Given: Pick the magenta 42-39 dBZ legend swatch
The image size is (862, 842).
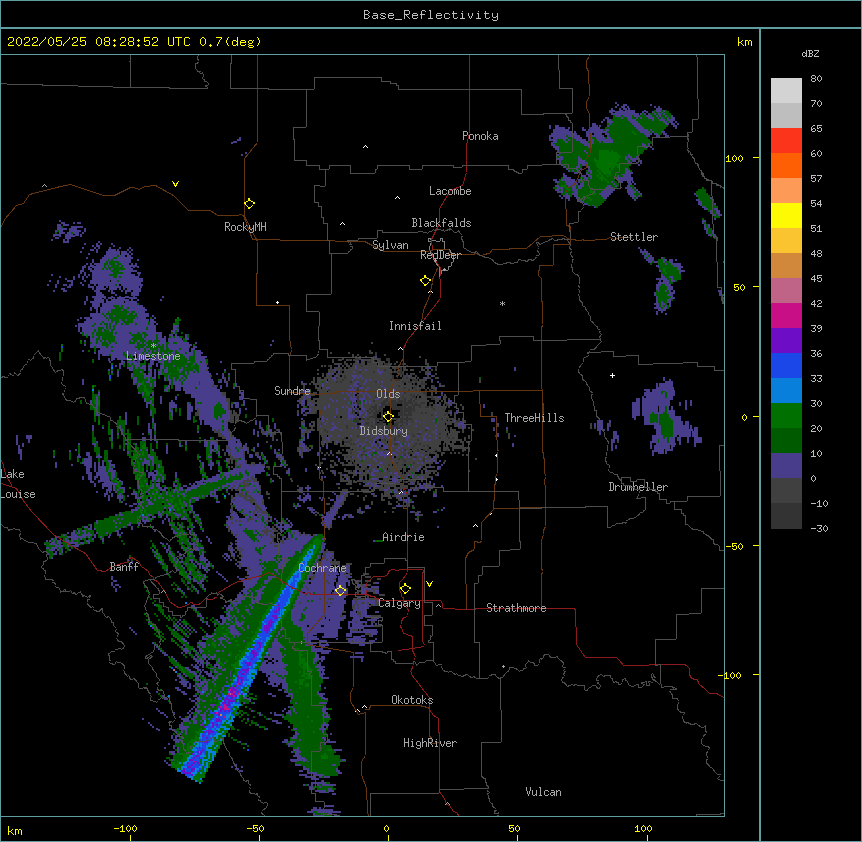Looking at the screenshot, I should click(786, 315).
